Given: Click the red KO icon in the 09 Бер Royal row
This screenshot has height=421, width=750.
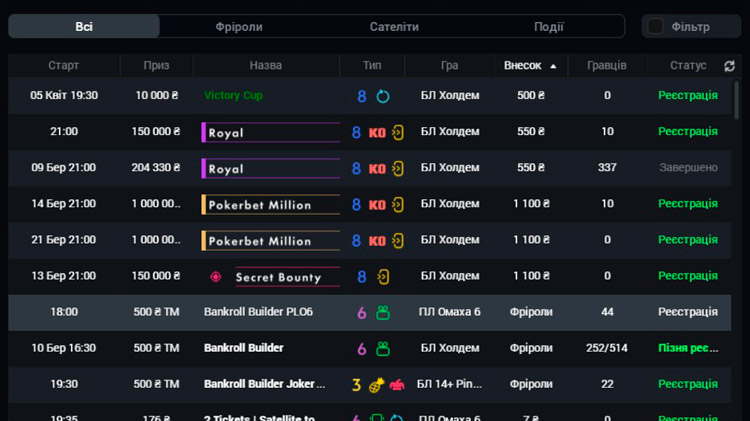Looking at the screenshot, I should point(377,168).
